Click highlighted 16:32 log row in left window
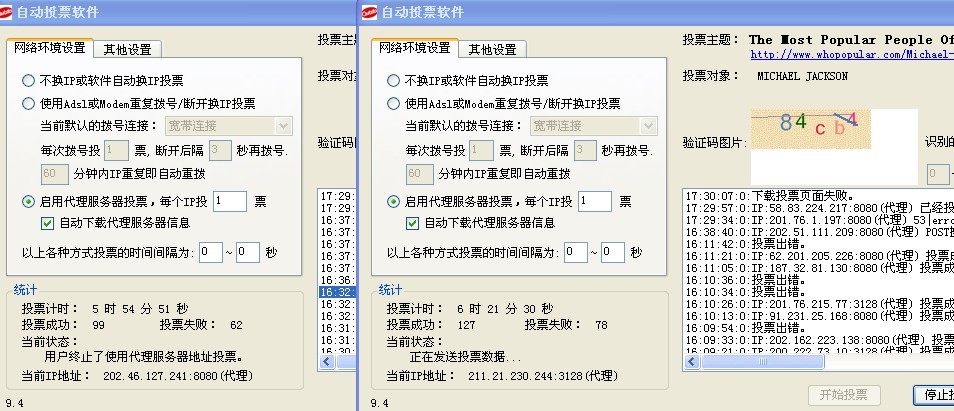 [337, 292]
